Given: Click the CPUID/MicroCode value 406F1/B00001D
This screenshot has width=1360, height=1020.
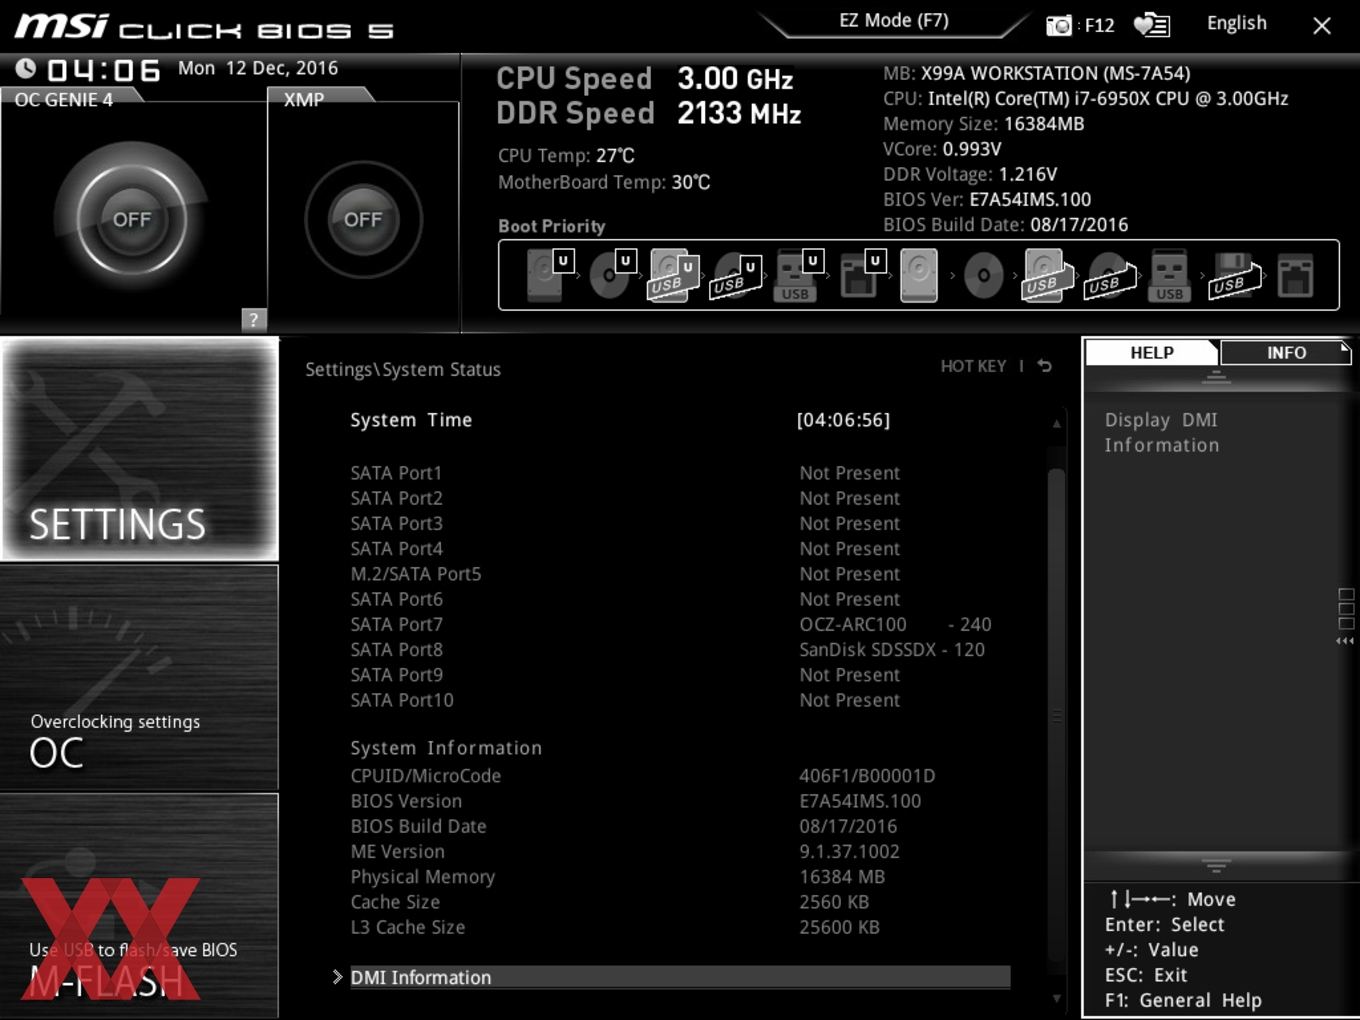Looking at the screenshot, I should (867, 775).
